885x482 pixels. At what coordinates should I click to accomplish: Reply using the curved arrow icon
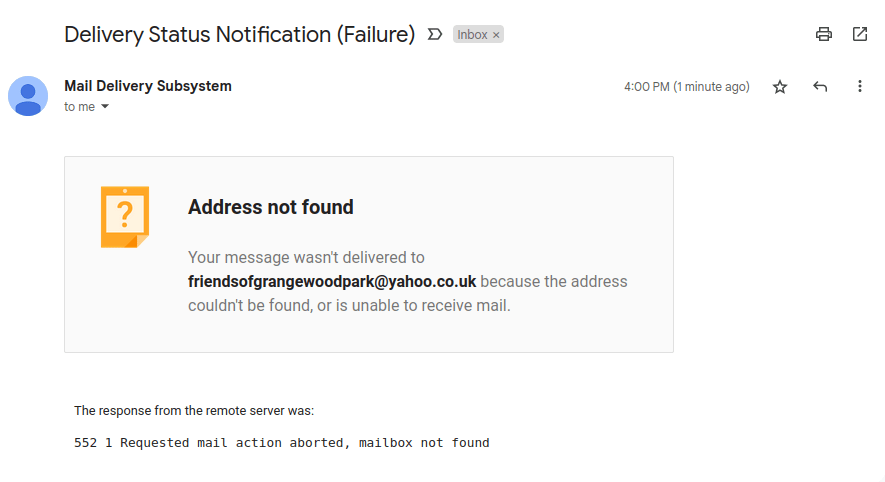[820, 87]
